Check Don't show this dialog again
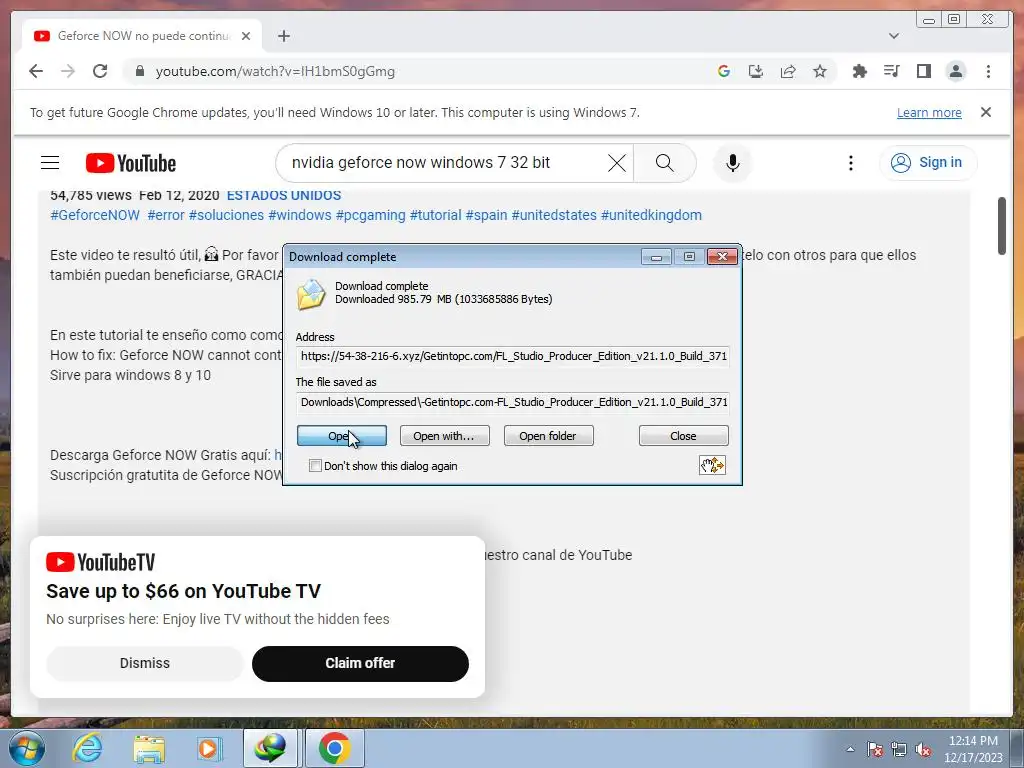Viewport: 1024px width, 768px height. click(x=315, y=466)
